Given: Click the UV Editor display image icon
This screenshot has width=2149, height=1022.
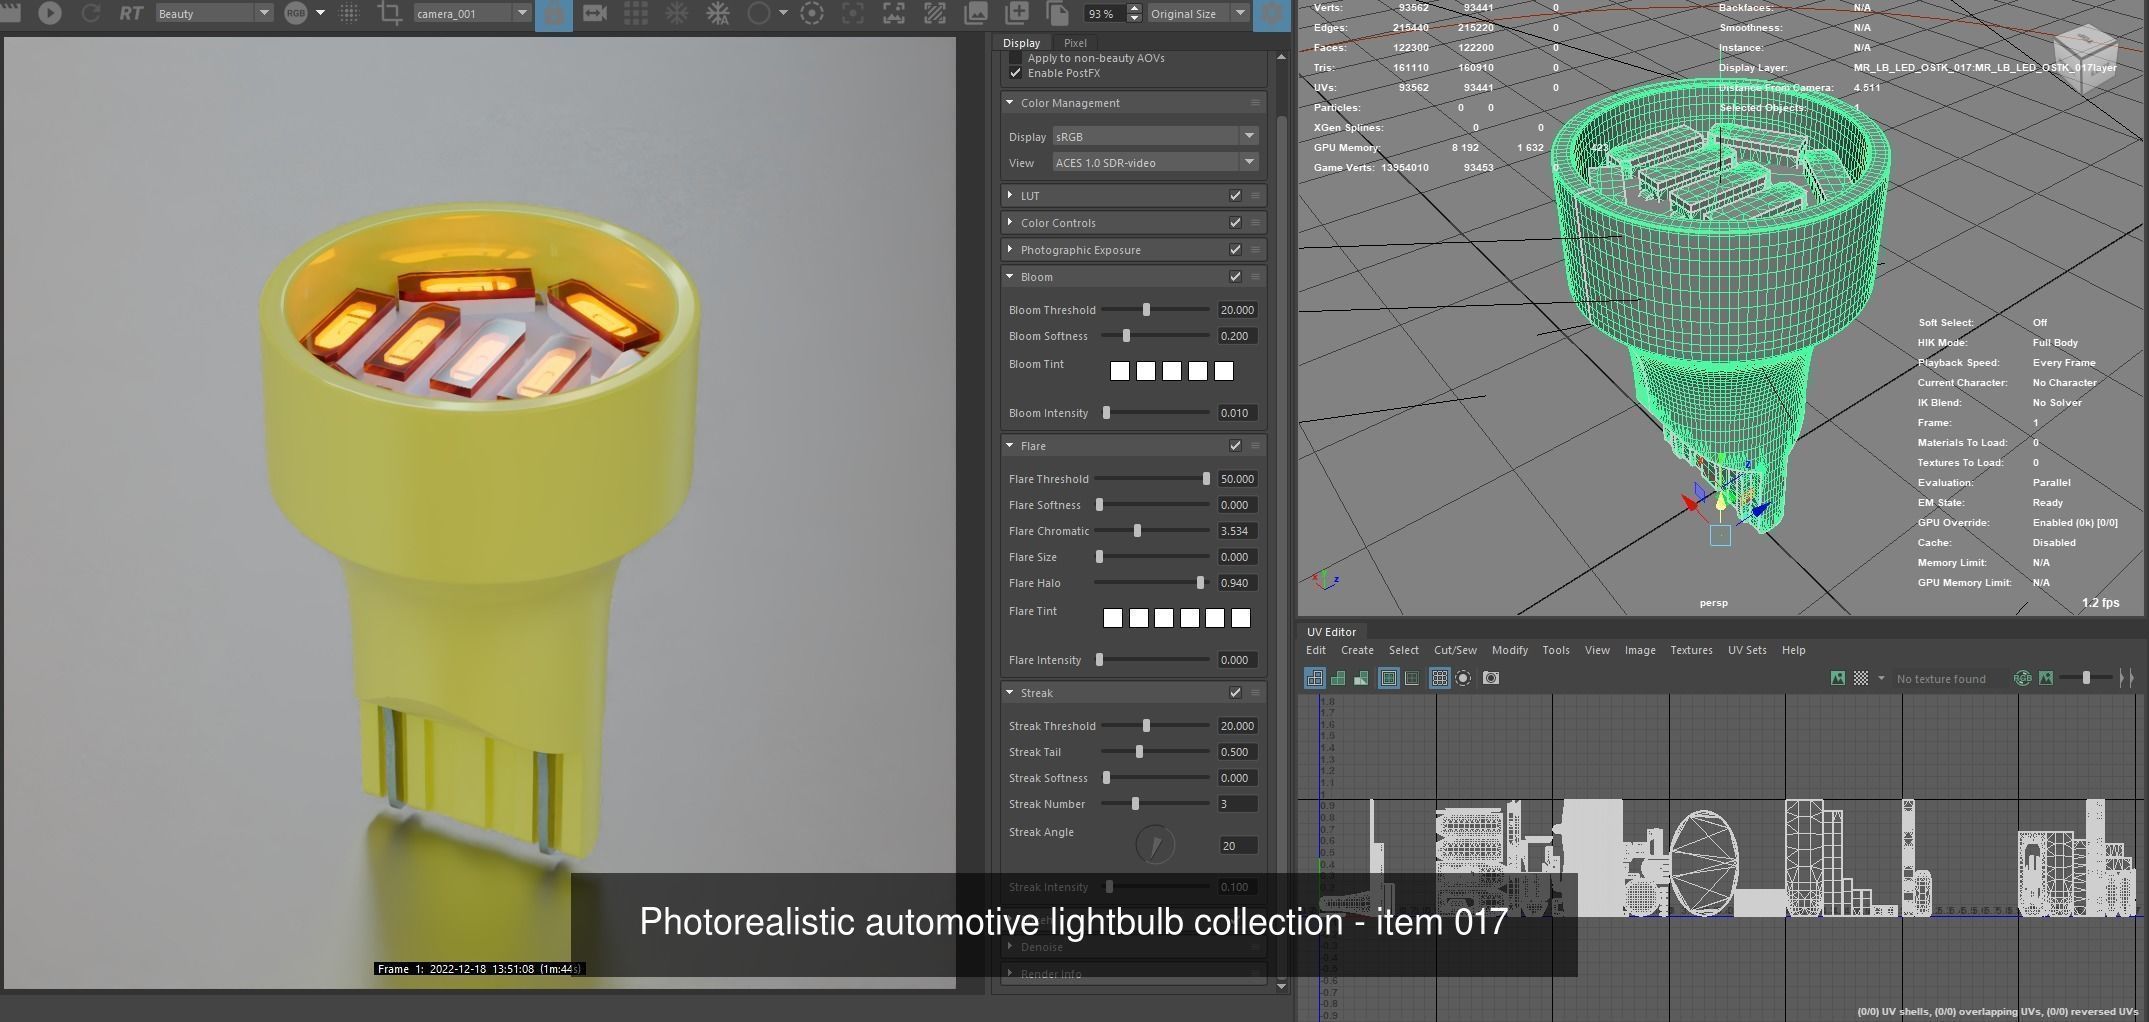Looking at the screenshot, I should [x=1838, y=678].
